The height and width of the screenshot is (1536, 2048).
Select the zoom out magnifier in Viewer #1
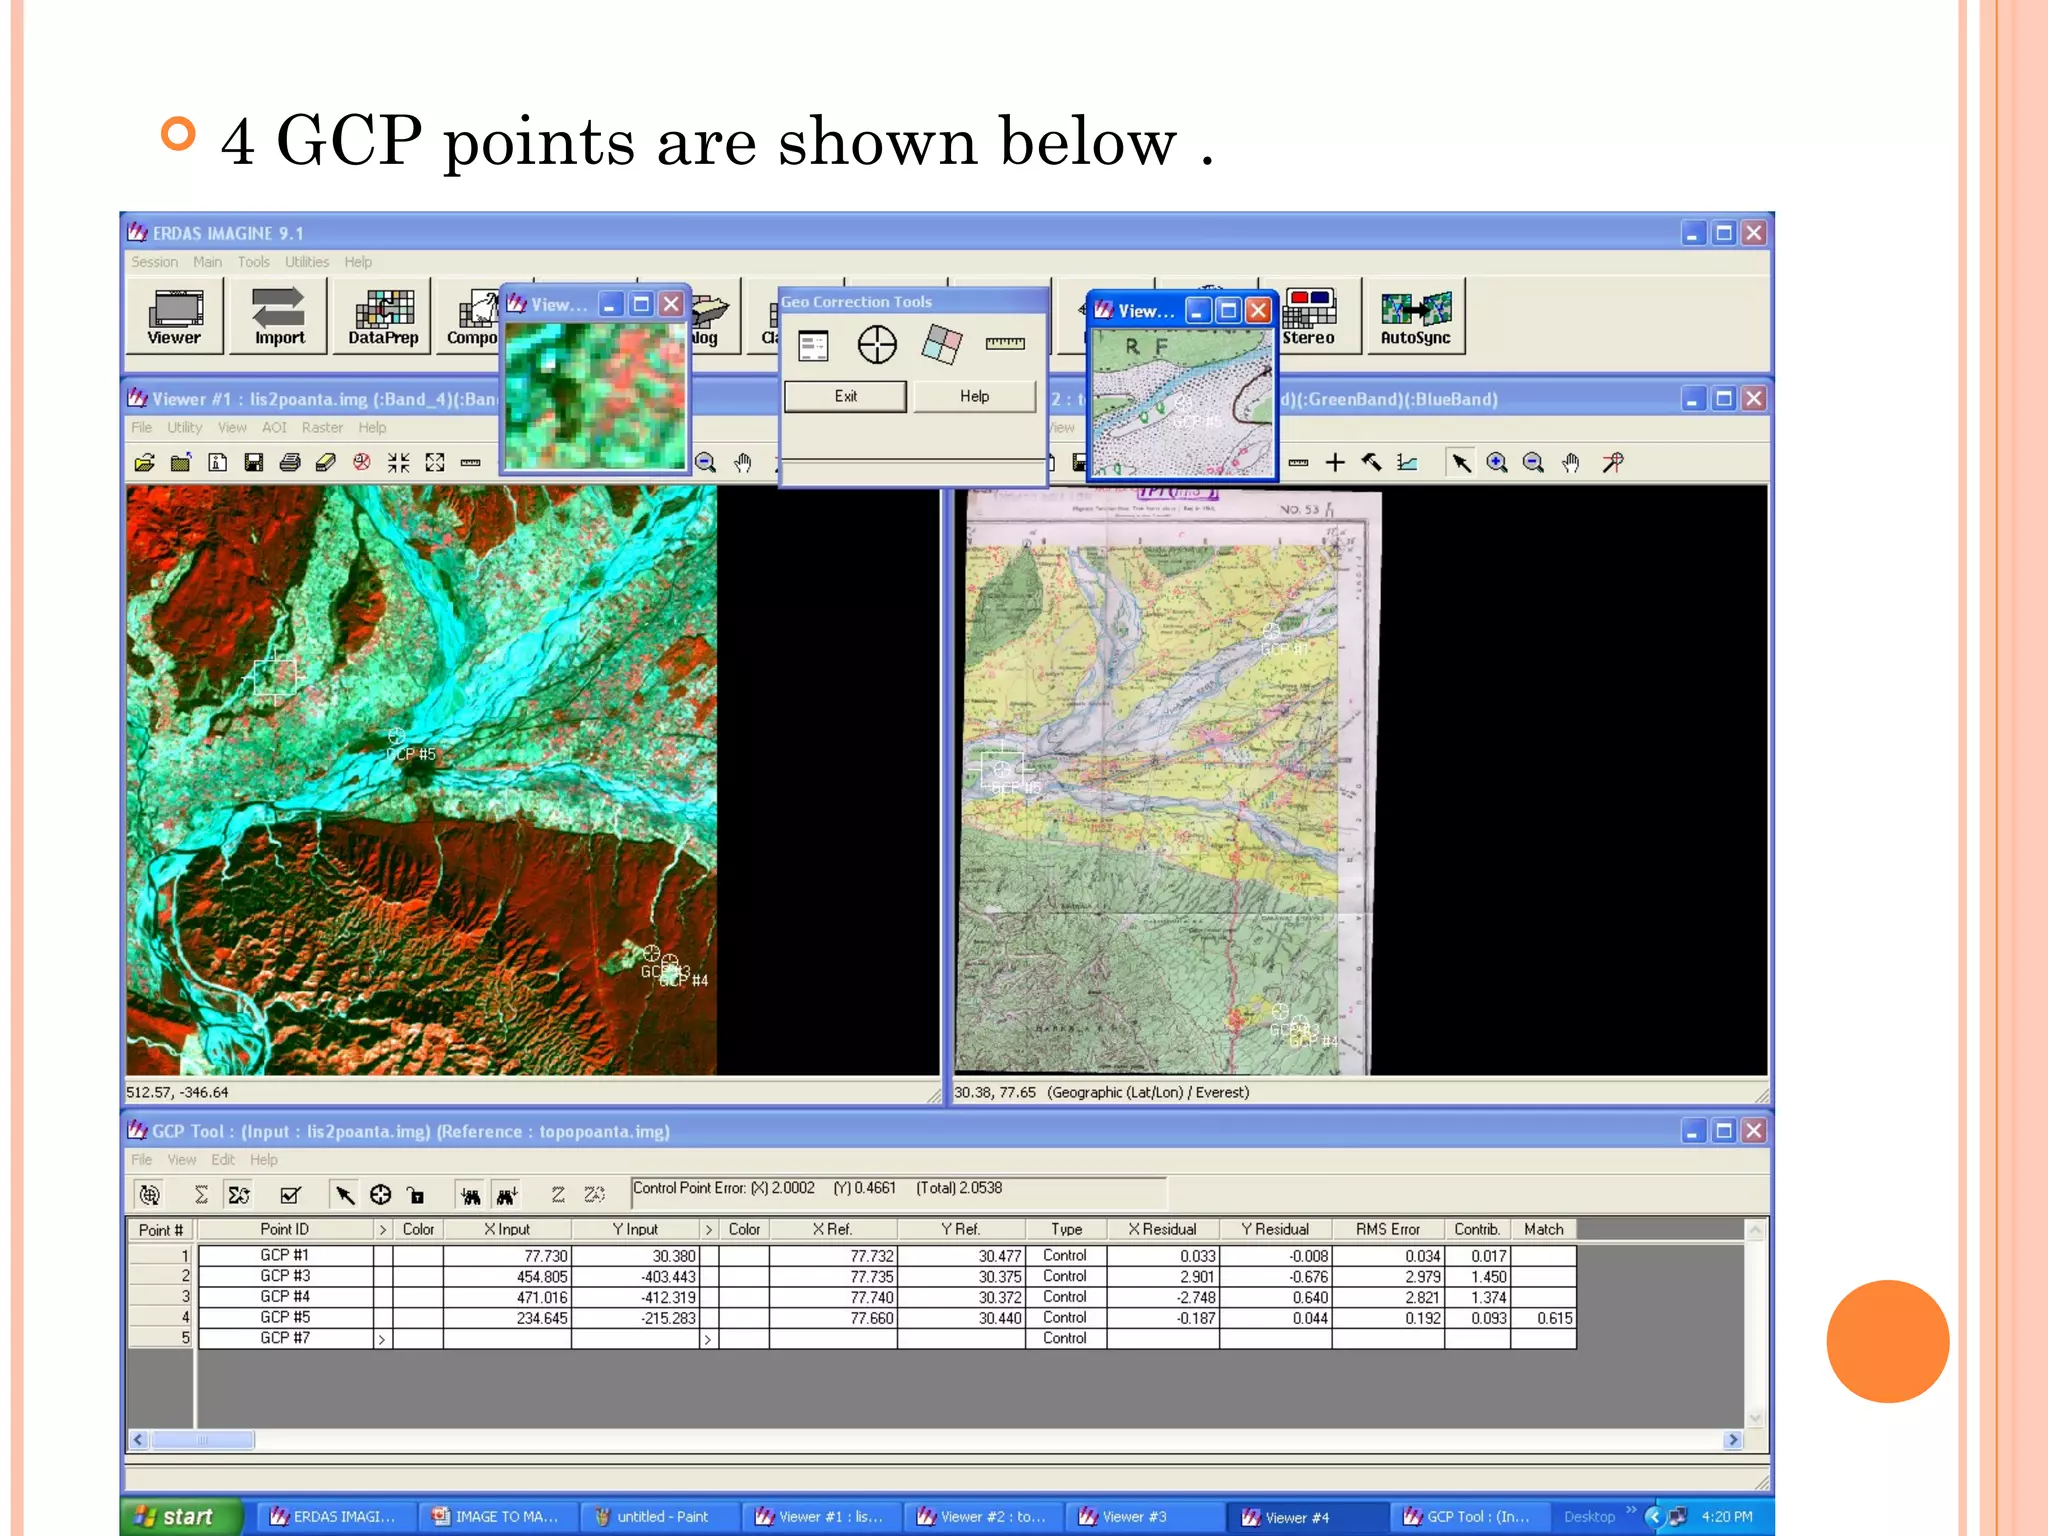[706, 462]
